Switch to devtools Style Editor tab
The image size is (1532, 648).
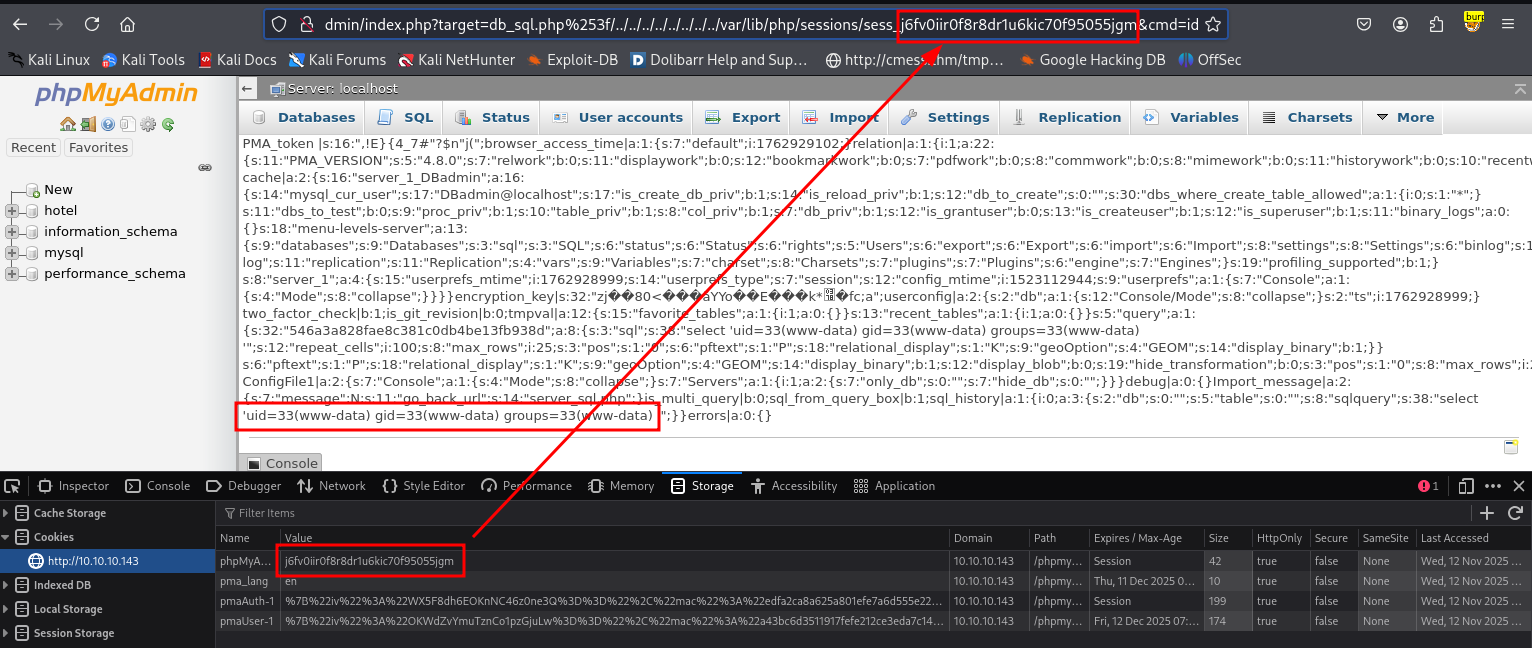point(424,486)
